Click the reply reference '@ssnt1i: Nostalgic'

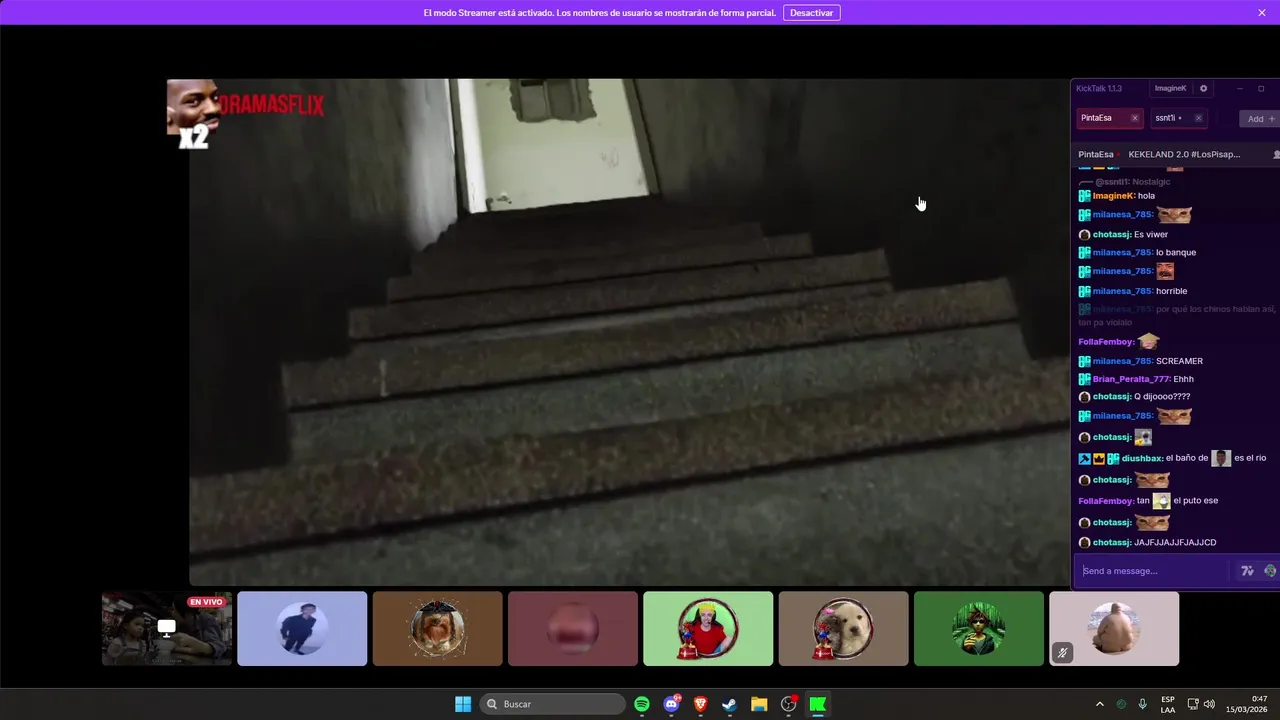point(1132,182)
